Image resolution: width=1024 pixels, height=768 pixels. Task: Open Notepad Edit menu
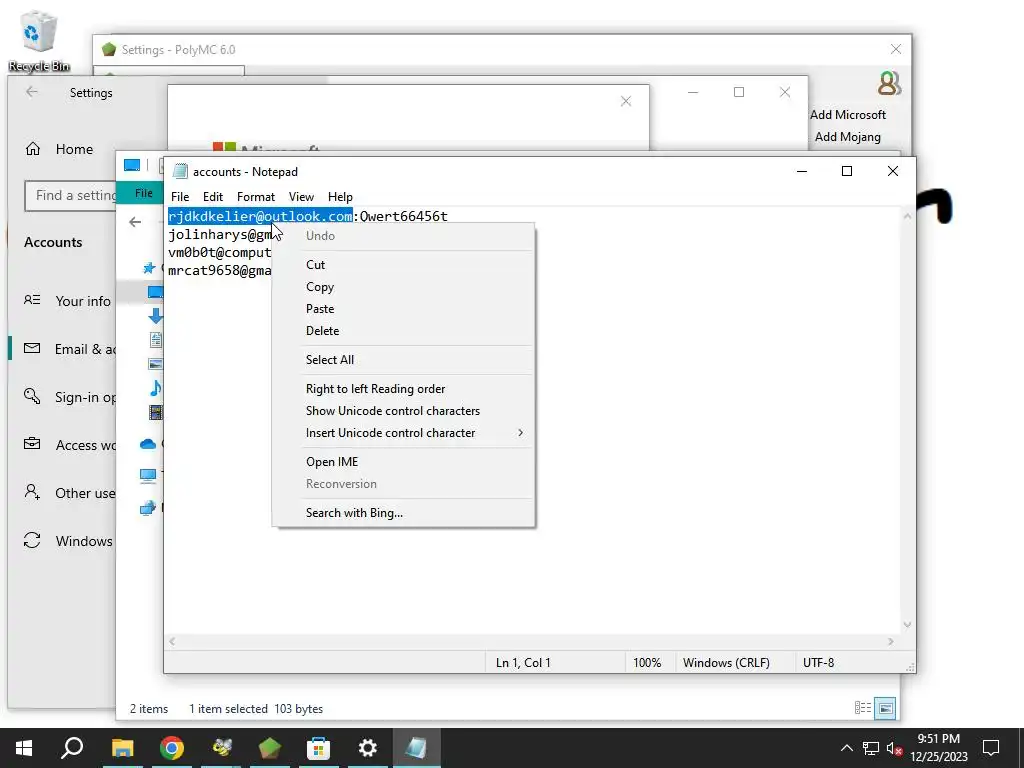tap(212, 197)
